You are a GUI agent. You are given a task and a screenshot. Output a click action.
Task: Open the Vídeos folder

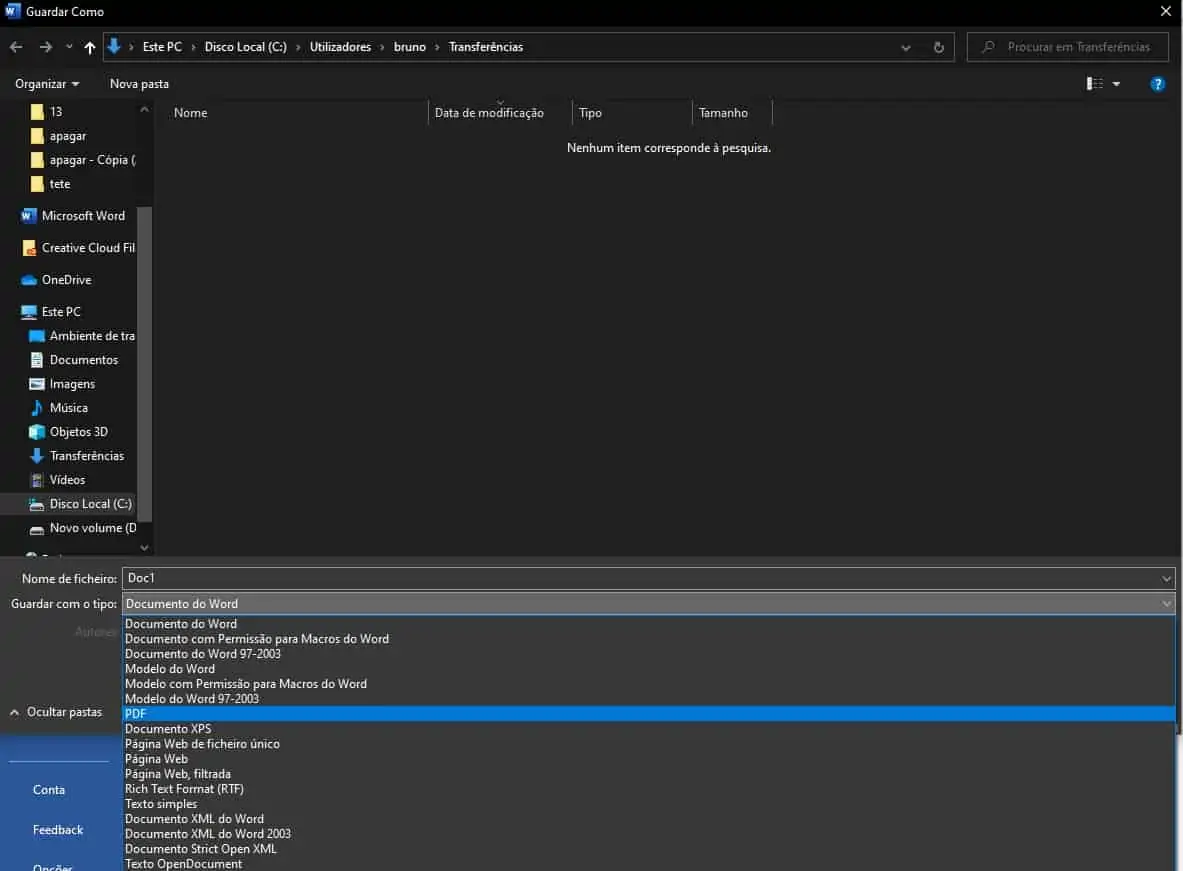(57, 480)
